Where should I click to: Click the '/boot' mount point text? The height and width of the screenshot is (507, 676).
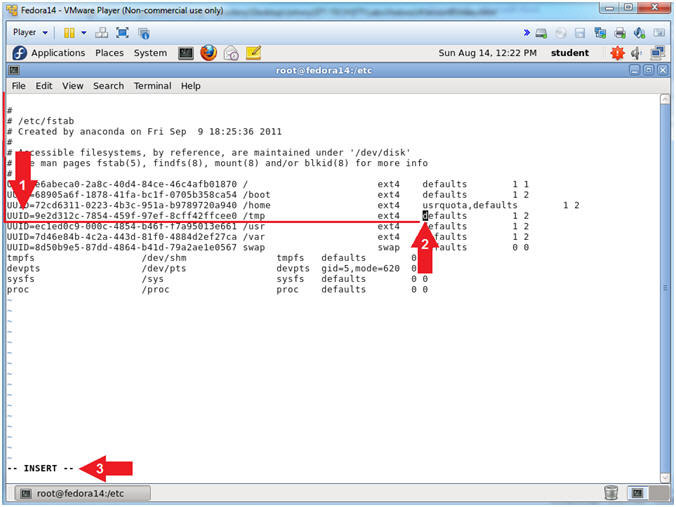[257, 195]
